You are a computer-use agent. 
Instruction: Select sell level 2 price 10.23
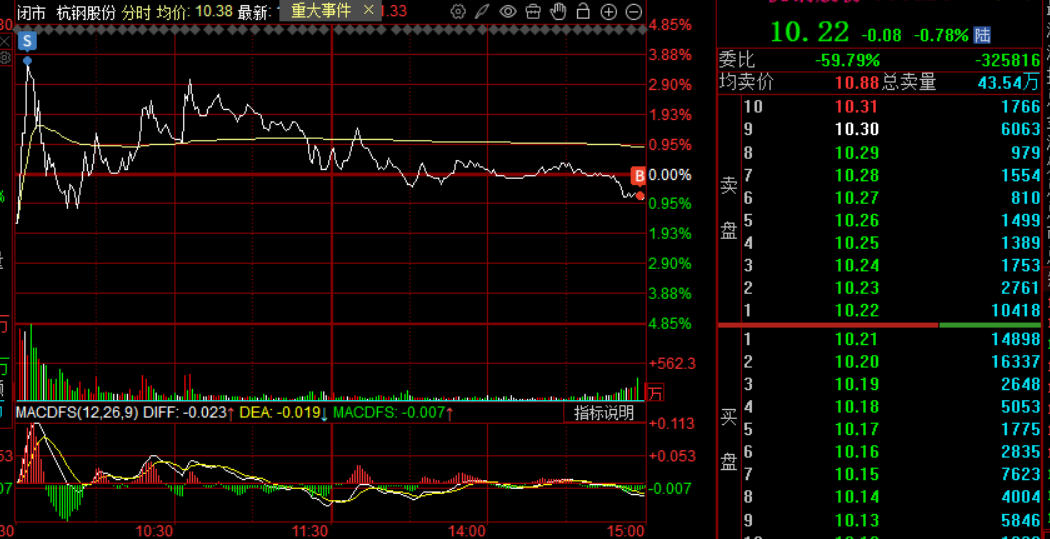click(x=856, y=289)
